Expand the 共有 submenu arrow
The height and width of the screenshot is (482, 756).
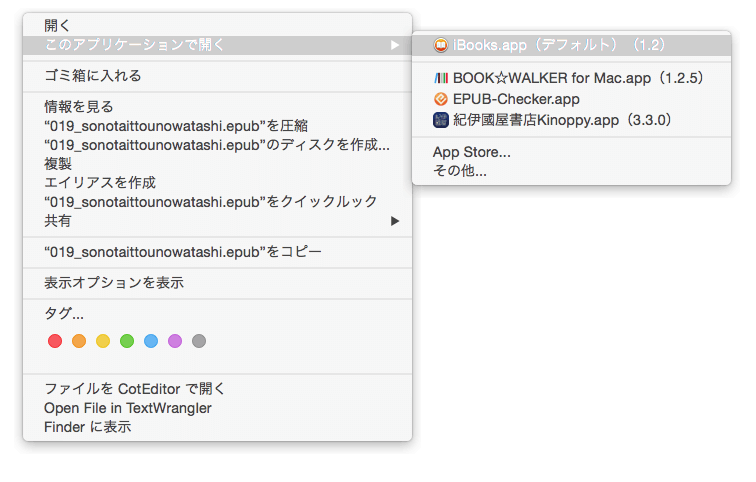click(395, 221)
